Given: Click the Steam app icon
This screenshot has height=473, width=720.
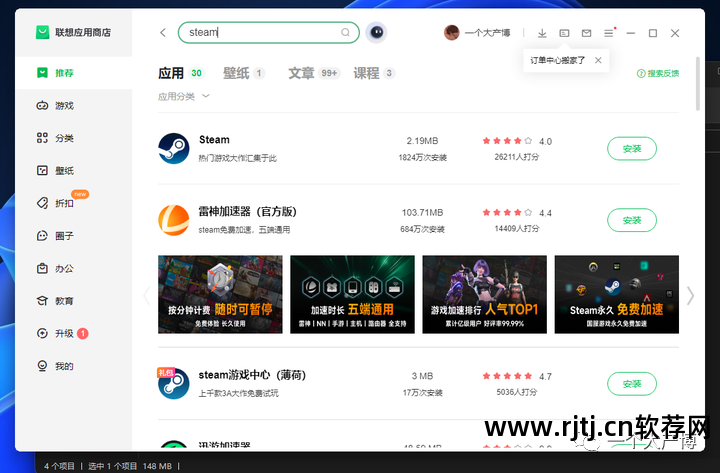Looking at the screenshot, I should point(174,148).
